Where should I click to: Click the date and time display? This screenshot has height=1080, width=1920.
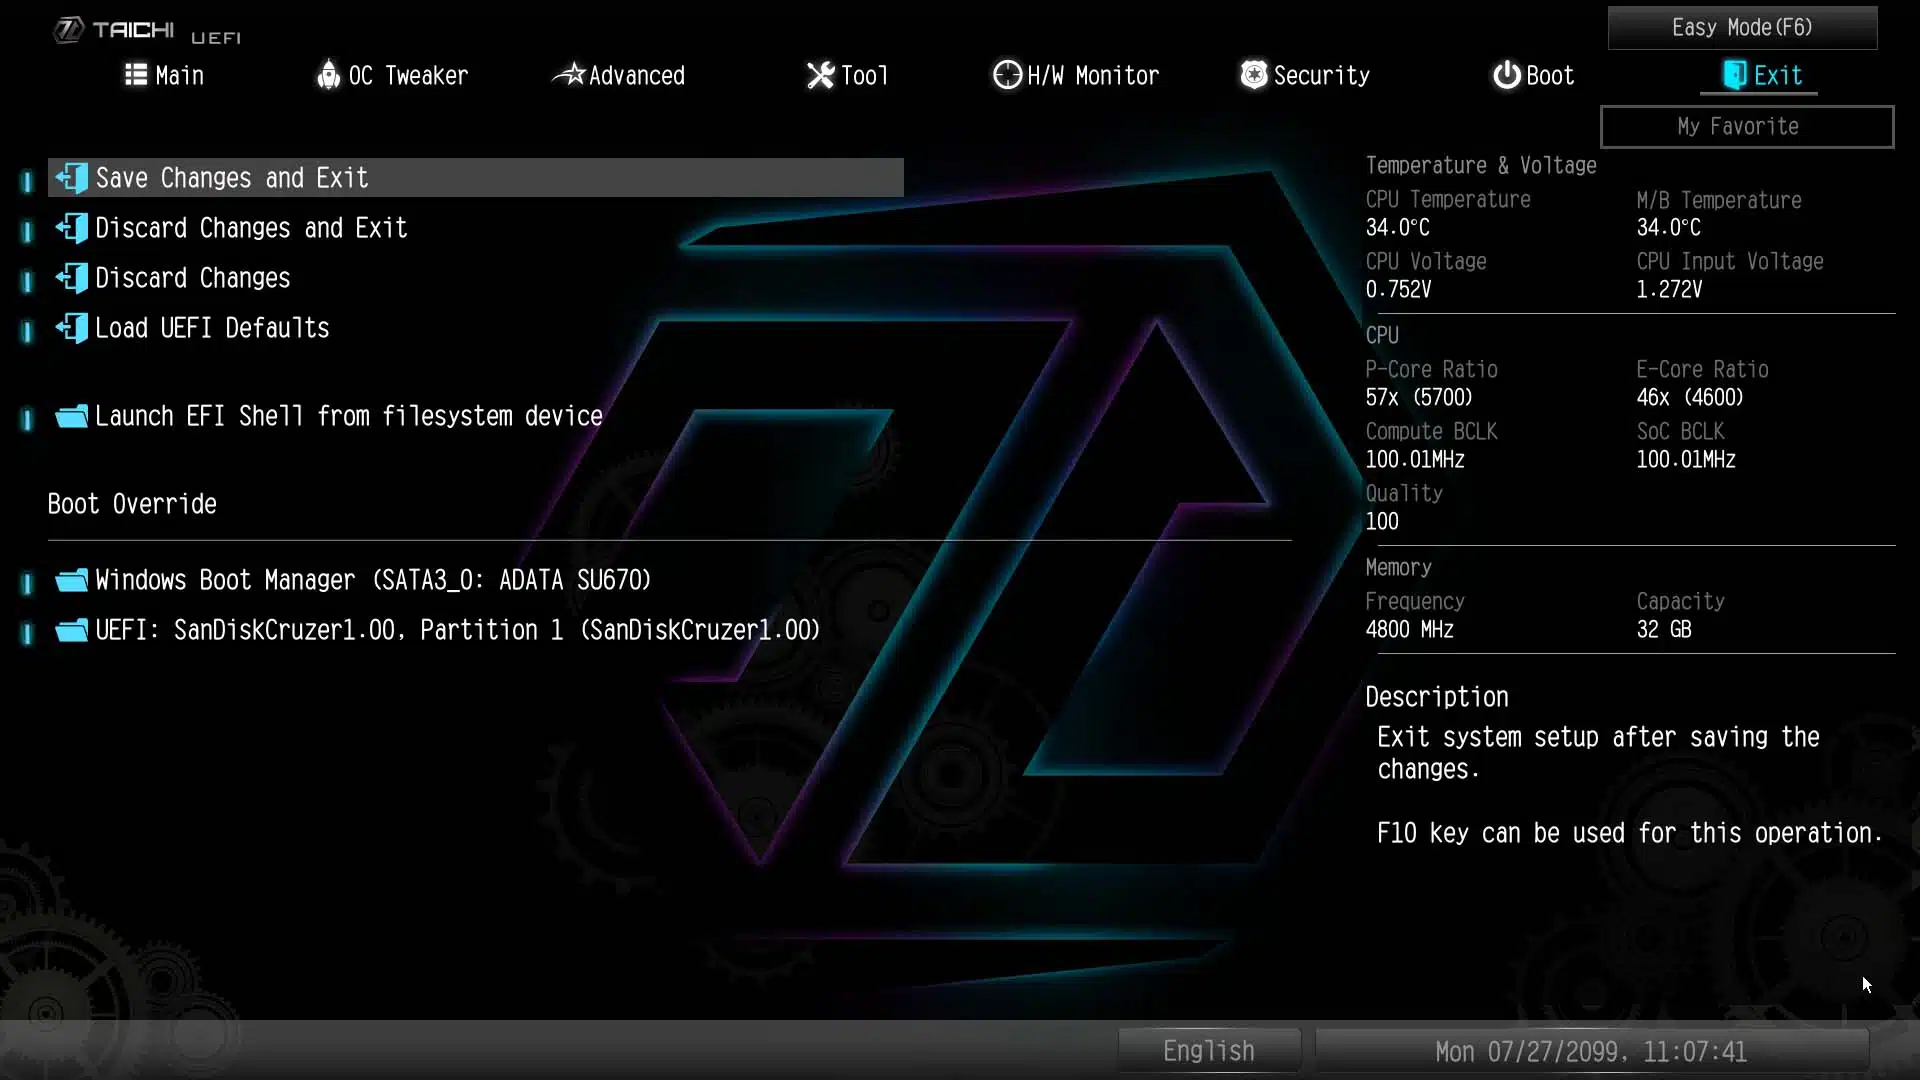1591,1051
